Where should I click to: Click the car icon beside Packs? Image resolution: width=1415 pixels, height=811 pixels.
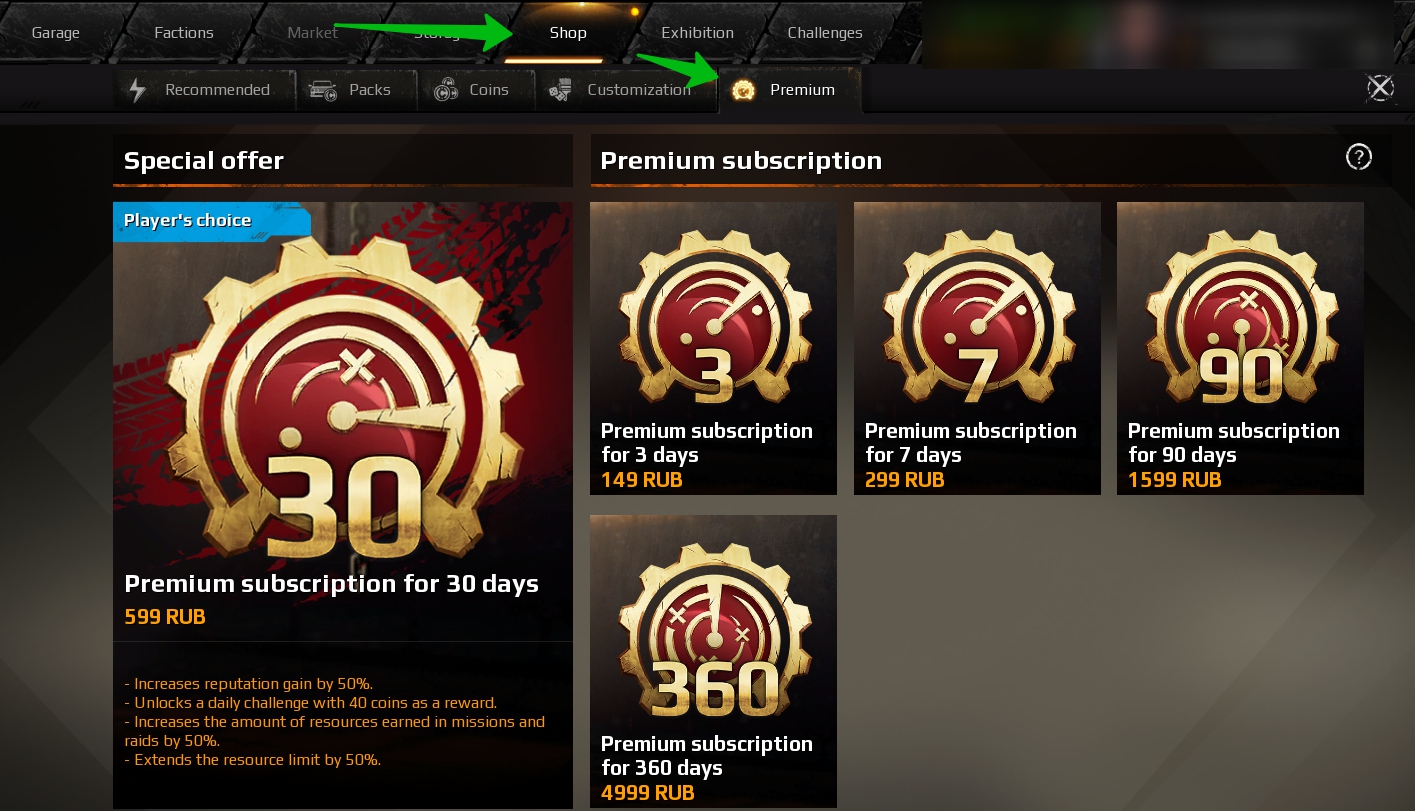pos(323,90)
